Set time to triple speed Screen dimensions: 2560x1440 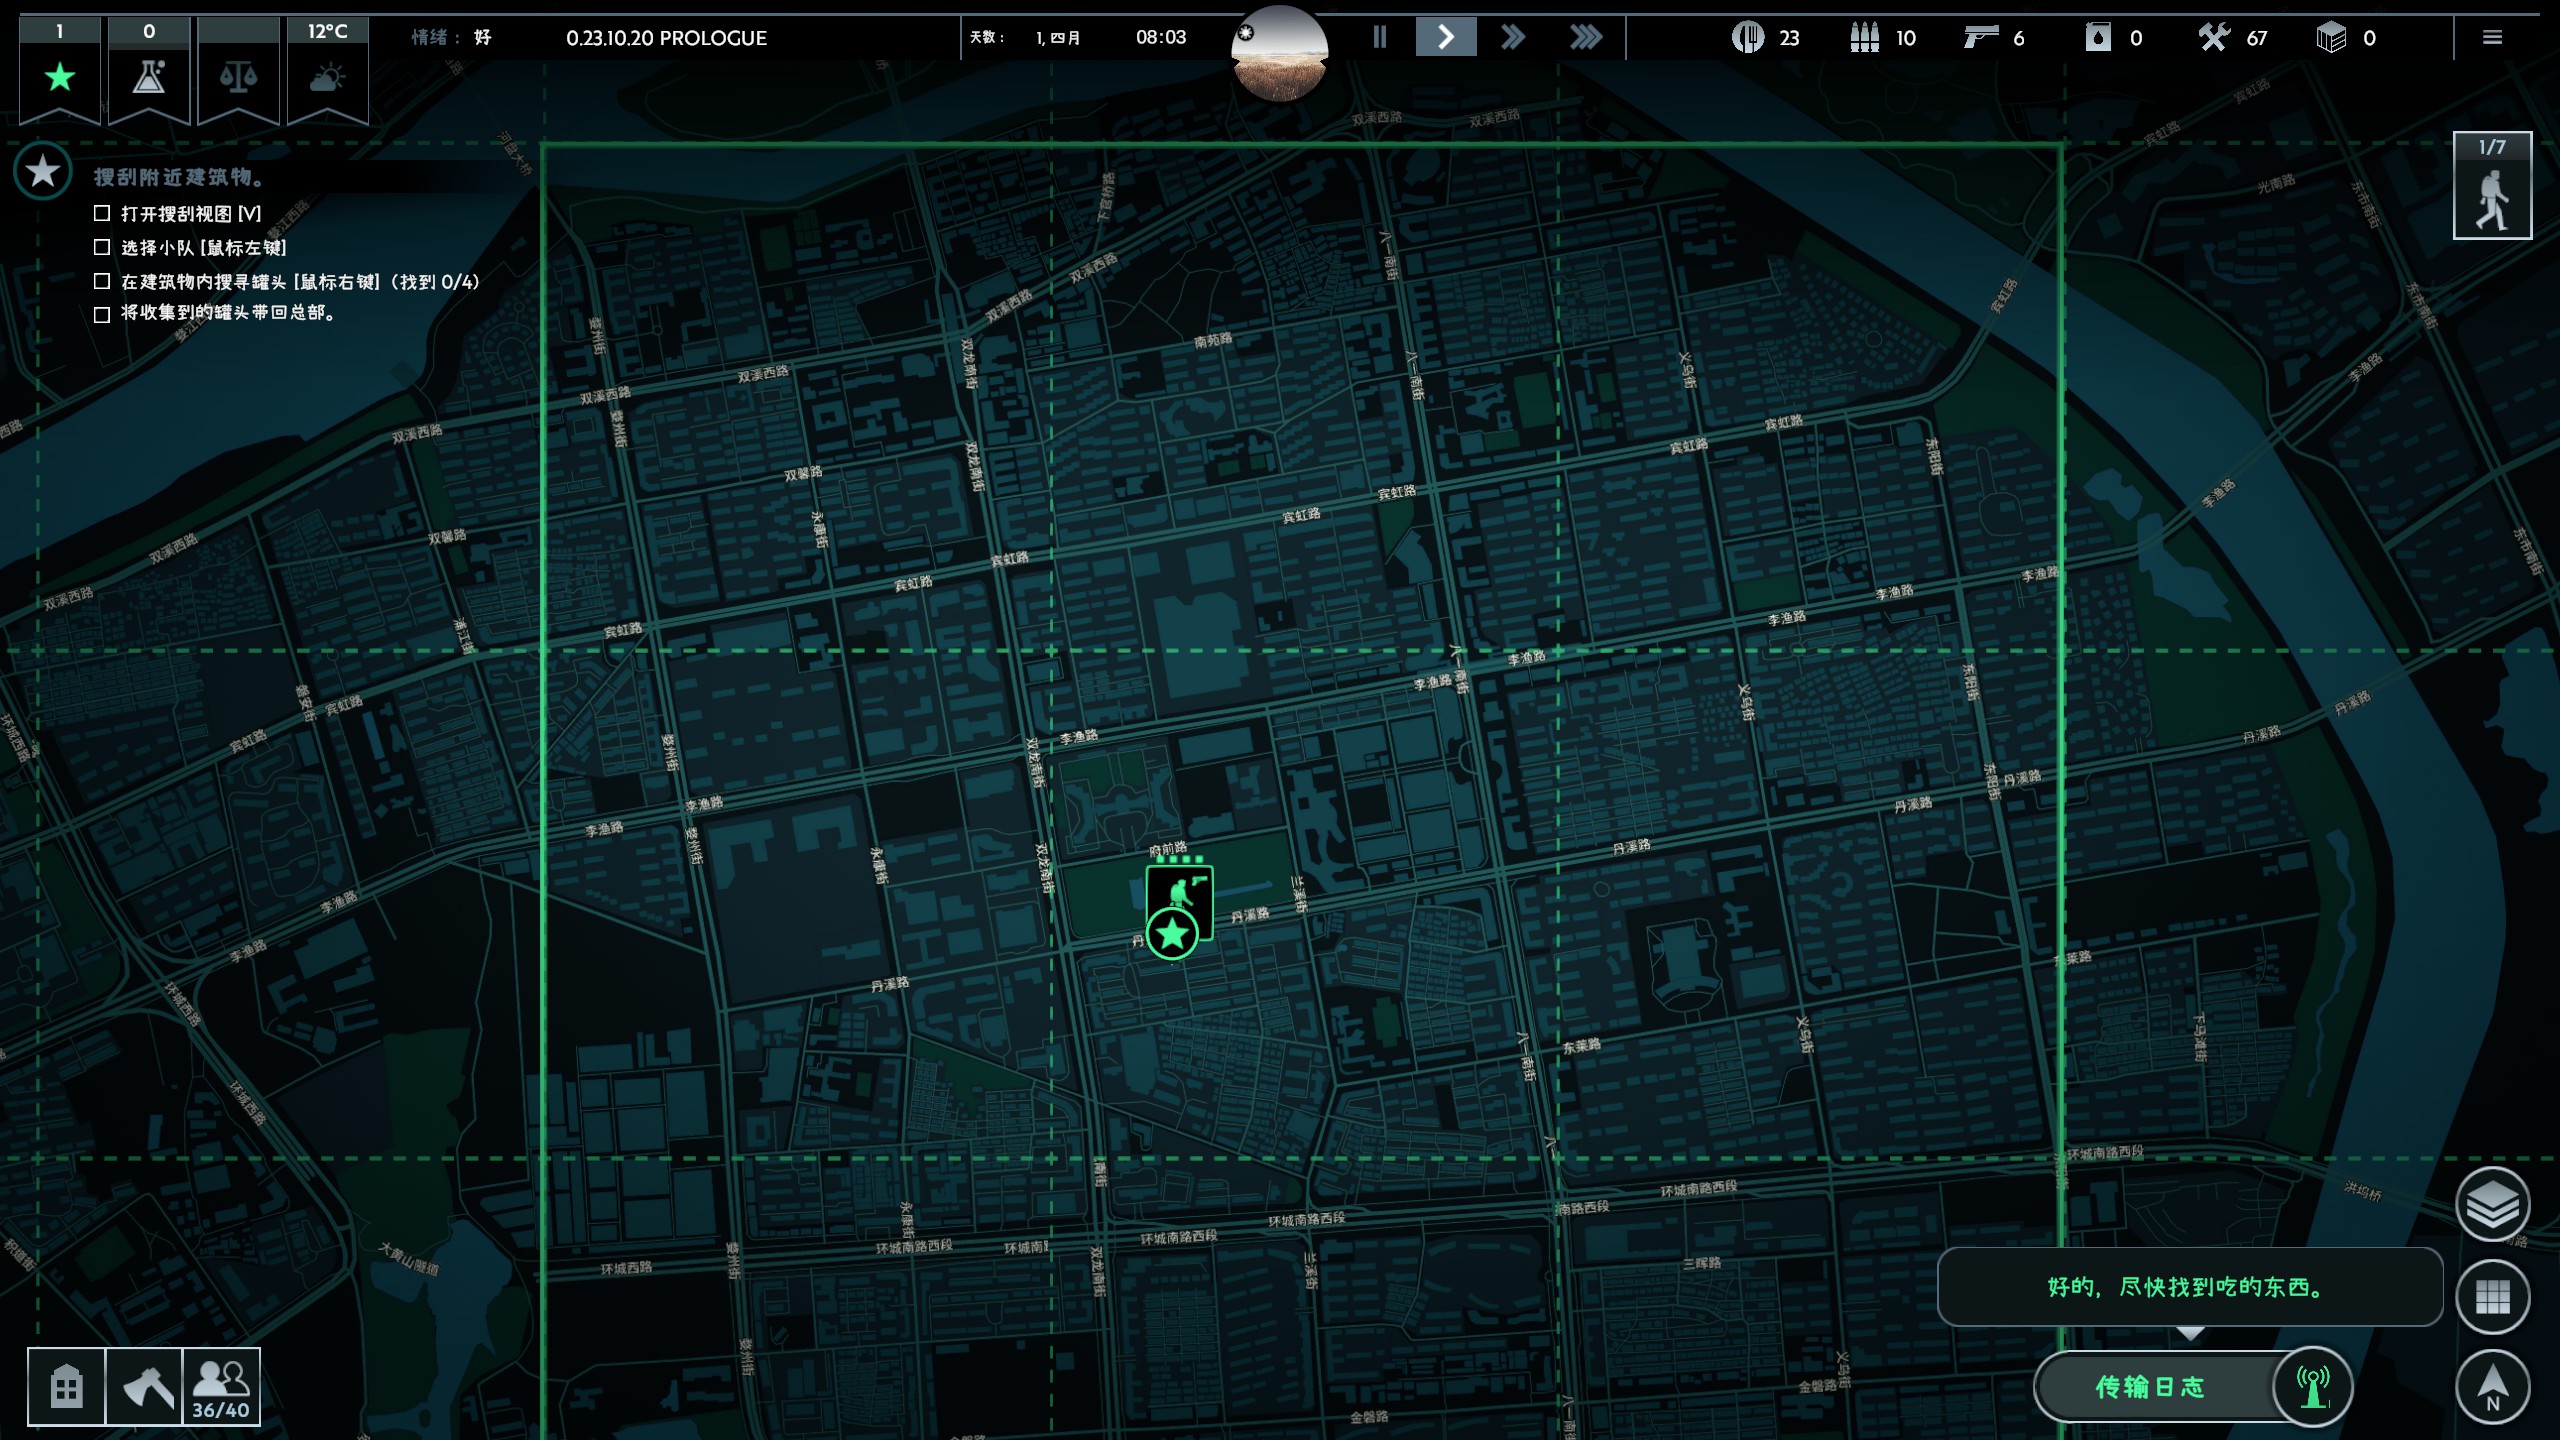click(x=1585, y=38)
